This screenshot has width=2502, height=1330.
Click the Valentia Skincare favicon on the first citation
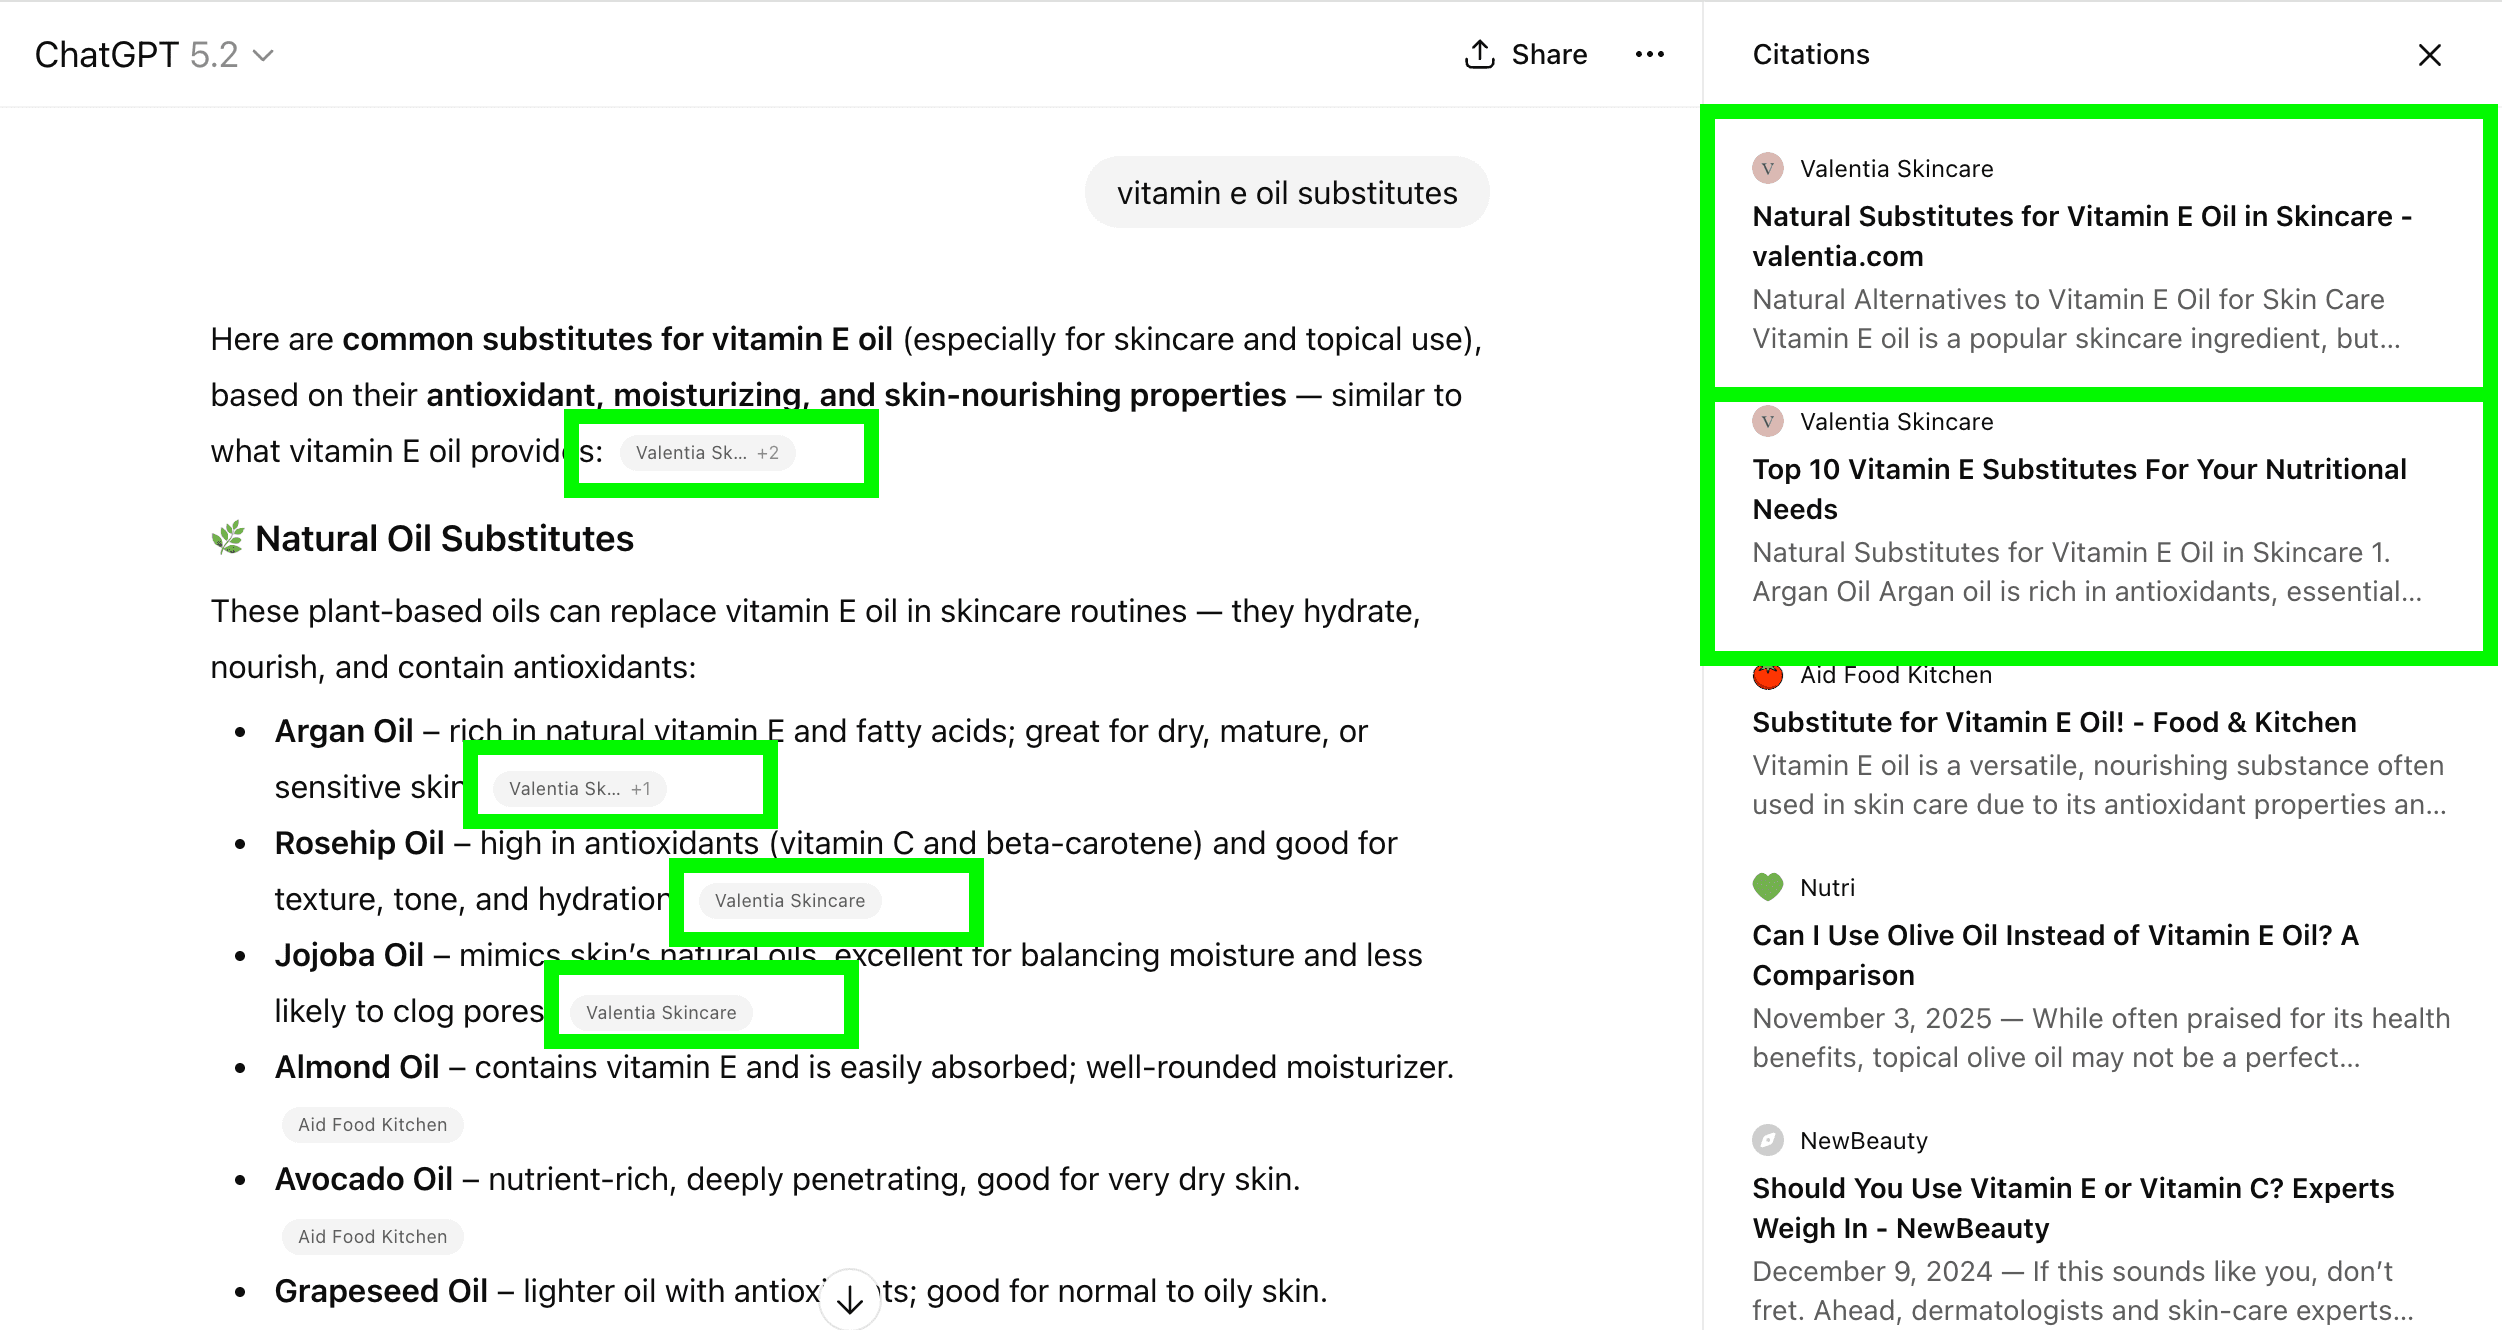point(1768,168)
